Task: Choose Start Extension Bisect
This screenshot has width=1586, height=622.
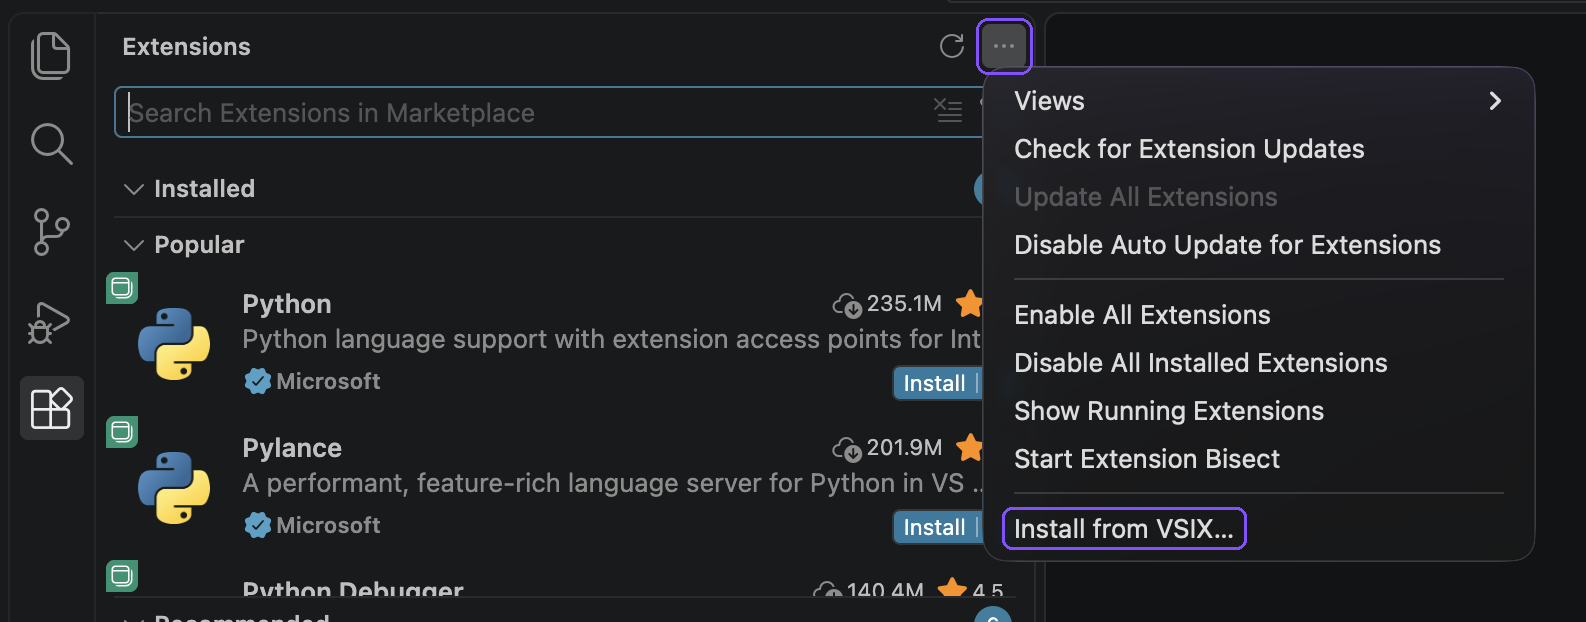Action: (x=1146, y=459)
